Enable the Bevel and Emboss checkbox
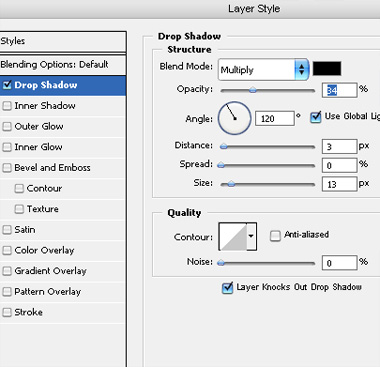Viewport: 380px width, 367px height. pyautogui.click(x=7, y=168)
